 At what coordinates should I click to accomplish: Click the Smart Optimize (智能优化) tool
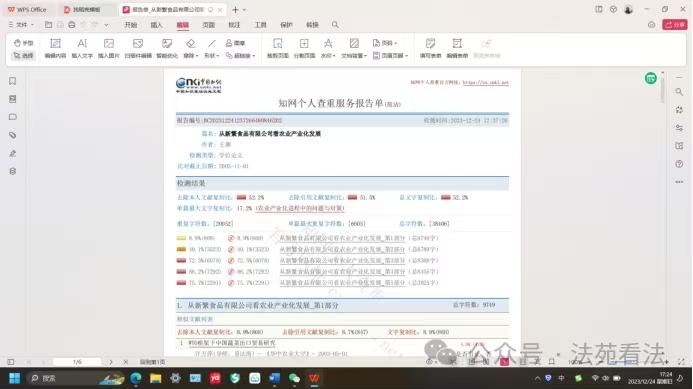click(167, 48)
